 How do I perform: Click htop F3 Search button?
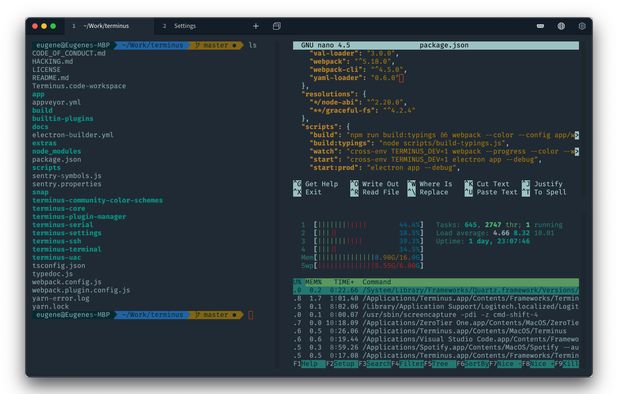pyautogui.click(x=374, y=364)
